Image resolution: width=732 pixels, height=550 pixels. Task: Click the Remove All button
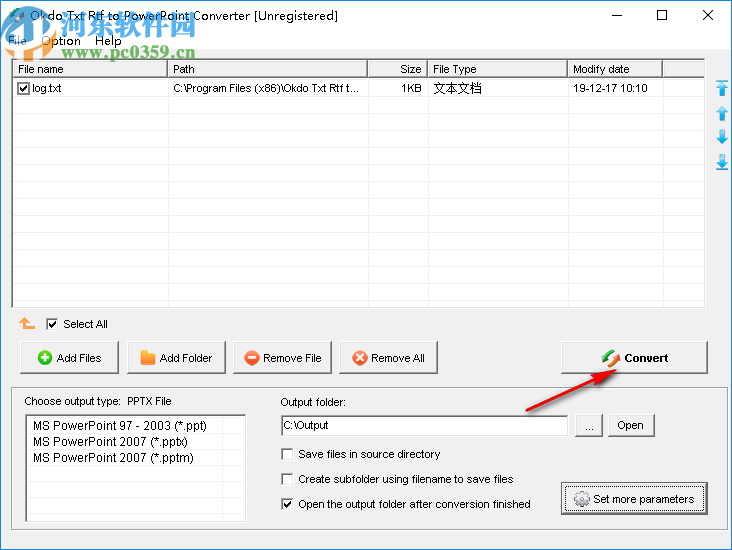[x=388, y=358]
